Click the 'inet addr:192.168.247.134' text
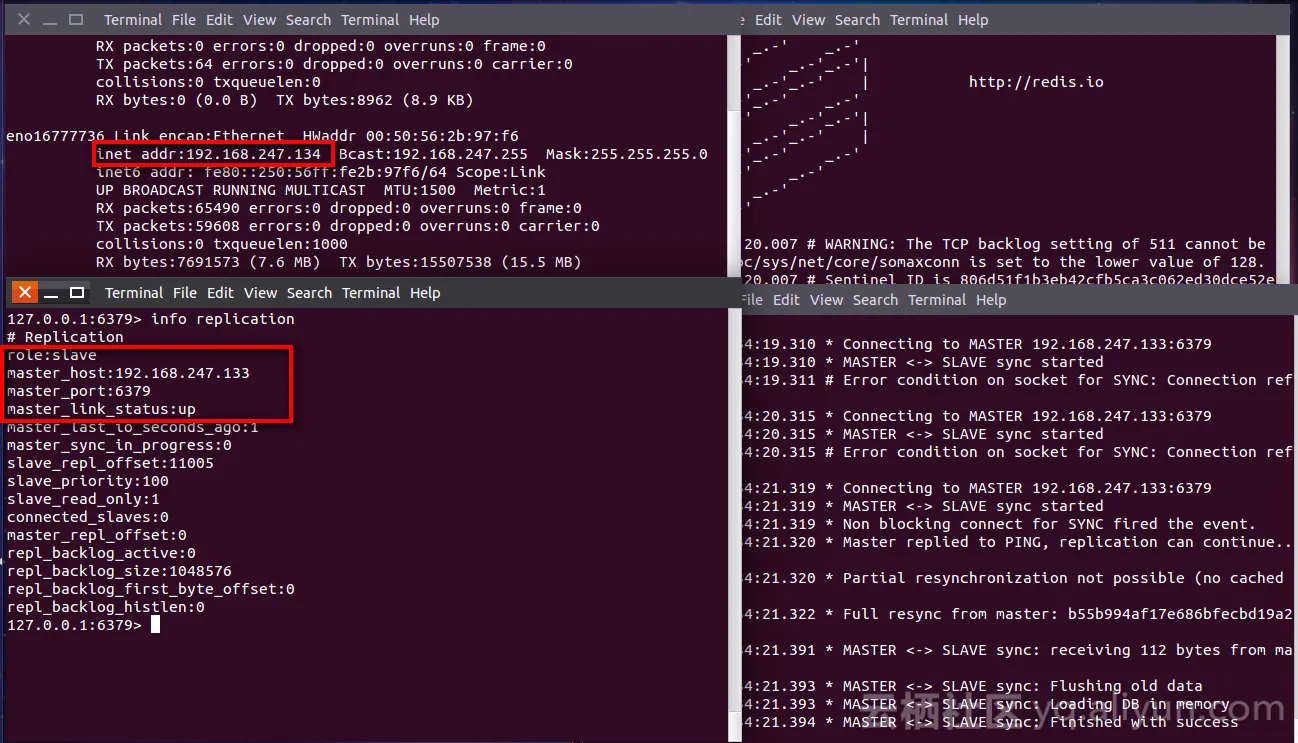 209,154
